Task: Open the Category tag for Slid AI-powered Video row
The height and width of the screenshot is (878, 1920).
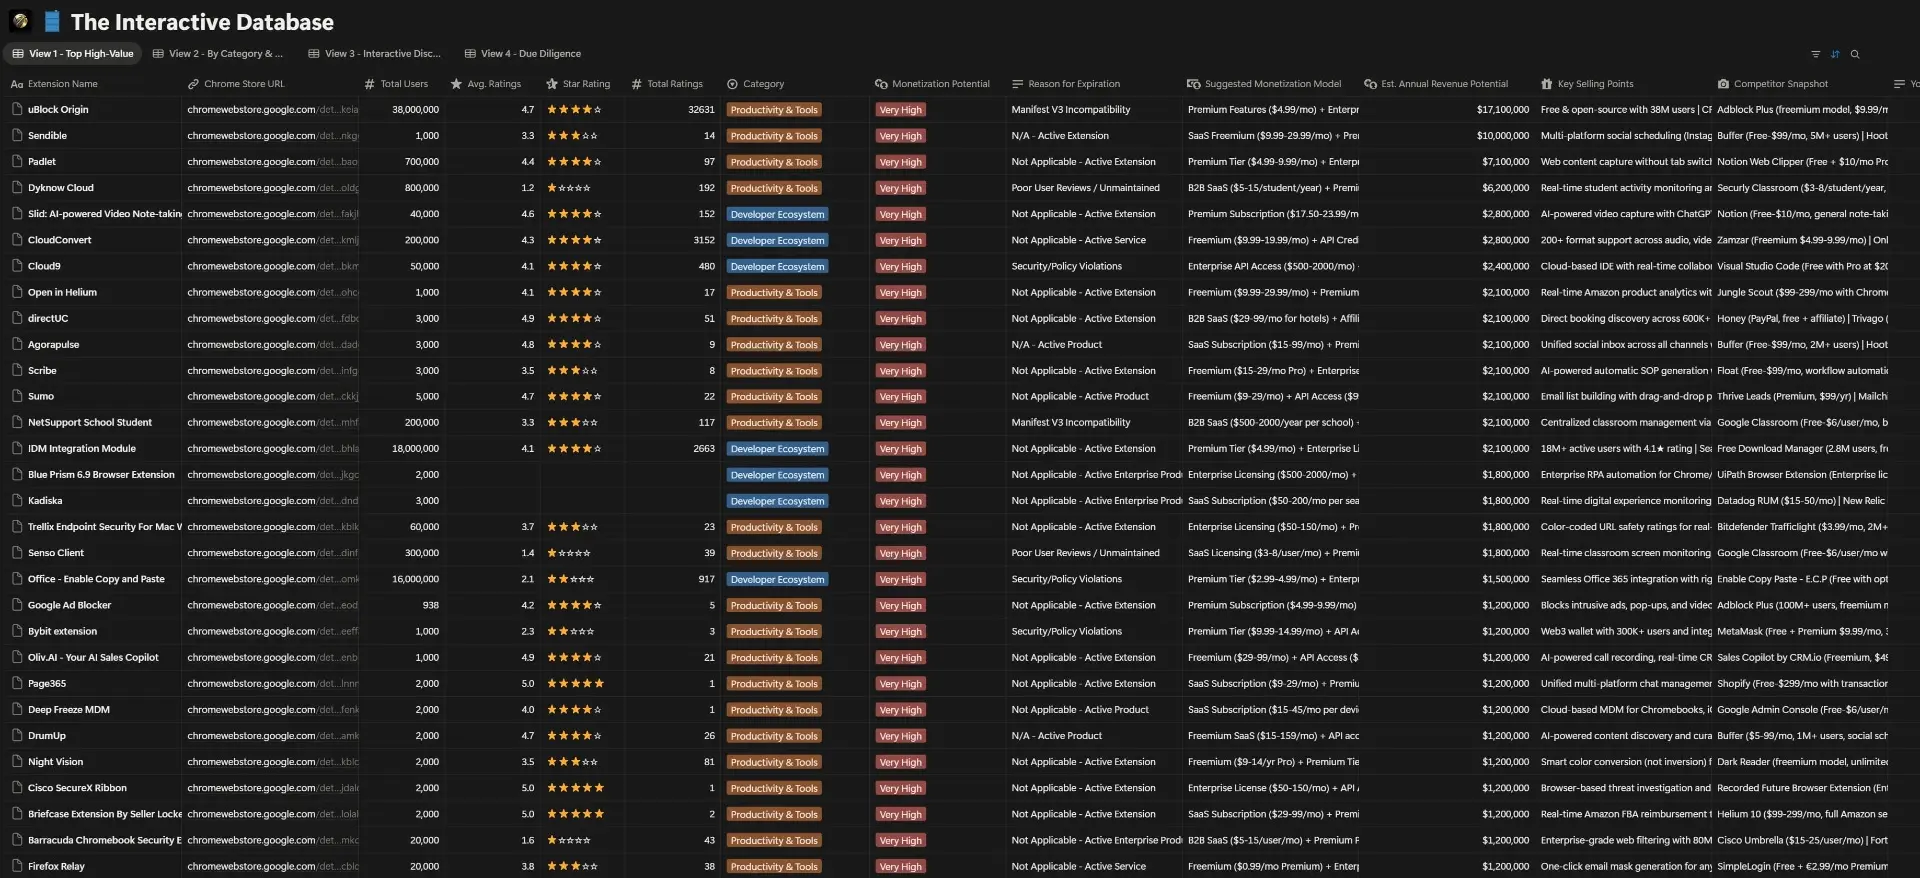Action: (777, 214)
